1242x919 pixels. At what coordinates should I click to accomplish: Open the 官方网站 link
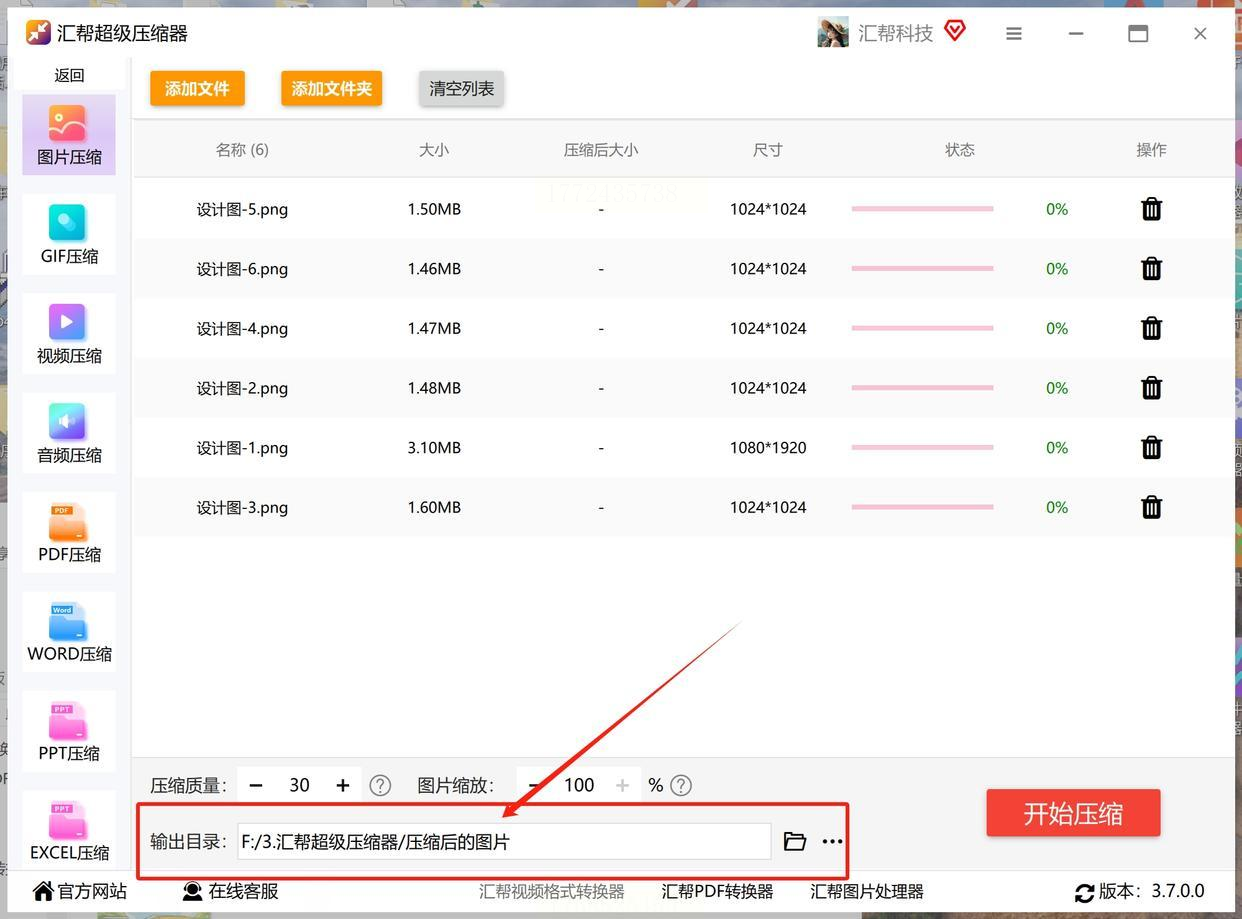80,891
